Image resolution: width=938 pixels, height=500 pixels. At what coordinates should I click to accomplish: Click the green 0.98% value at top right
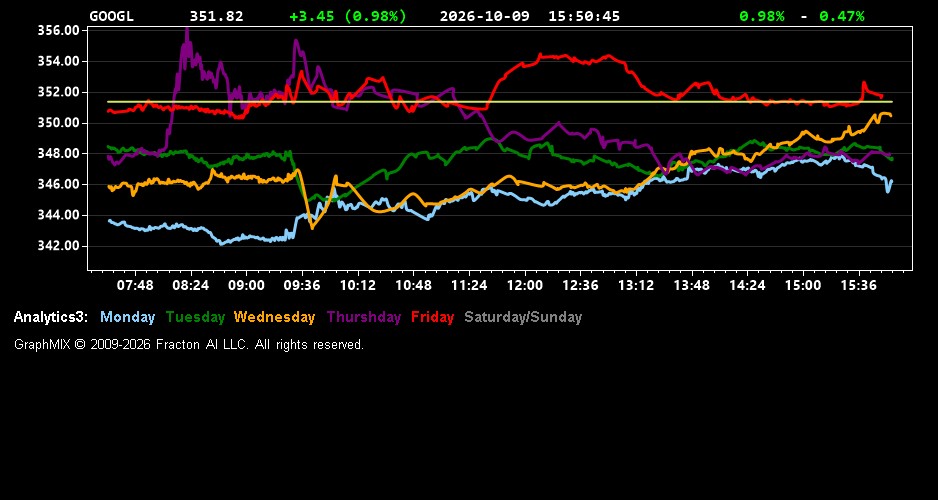[x=762, y=16]
